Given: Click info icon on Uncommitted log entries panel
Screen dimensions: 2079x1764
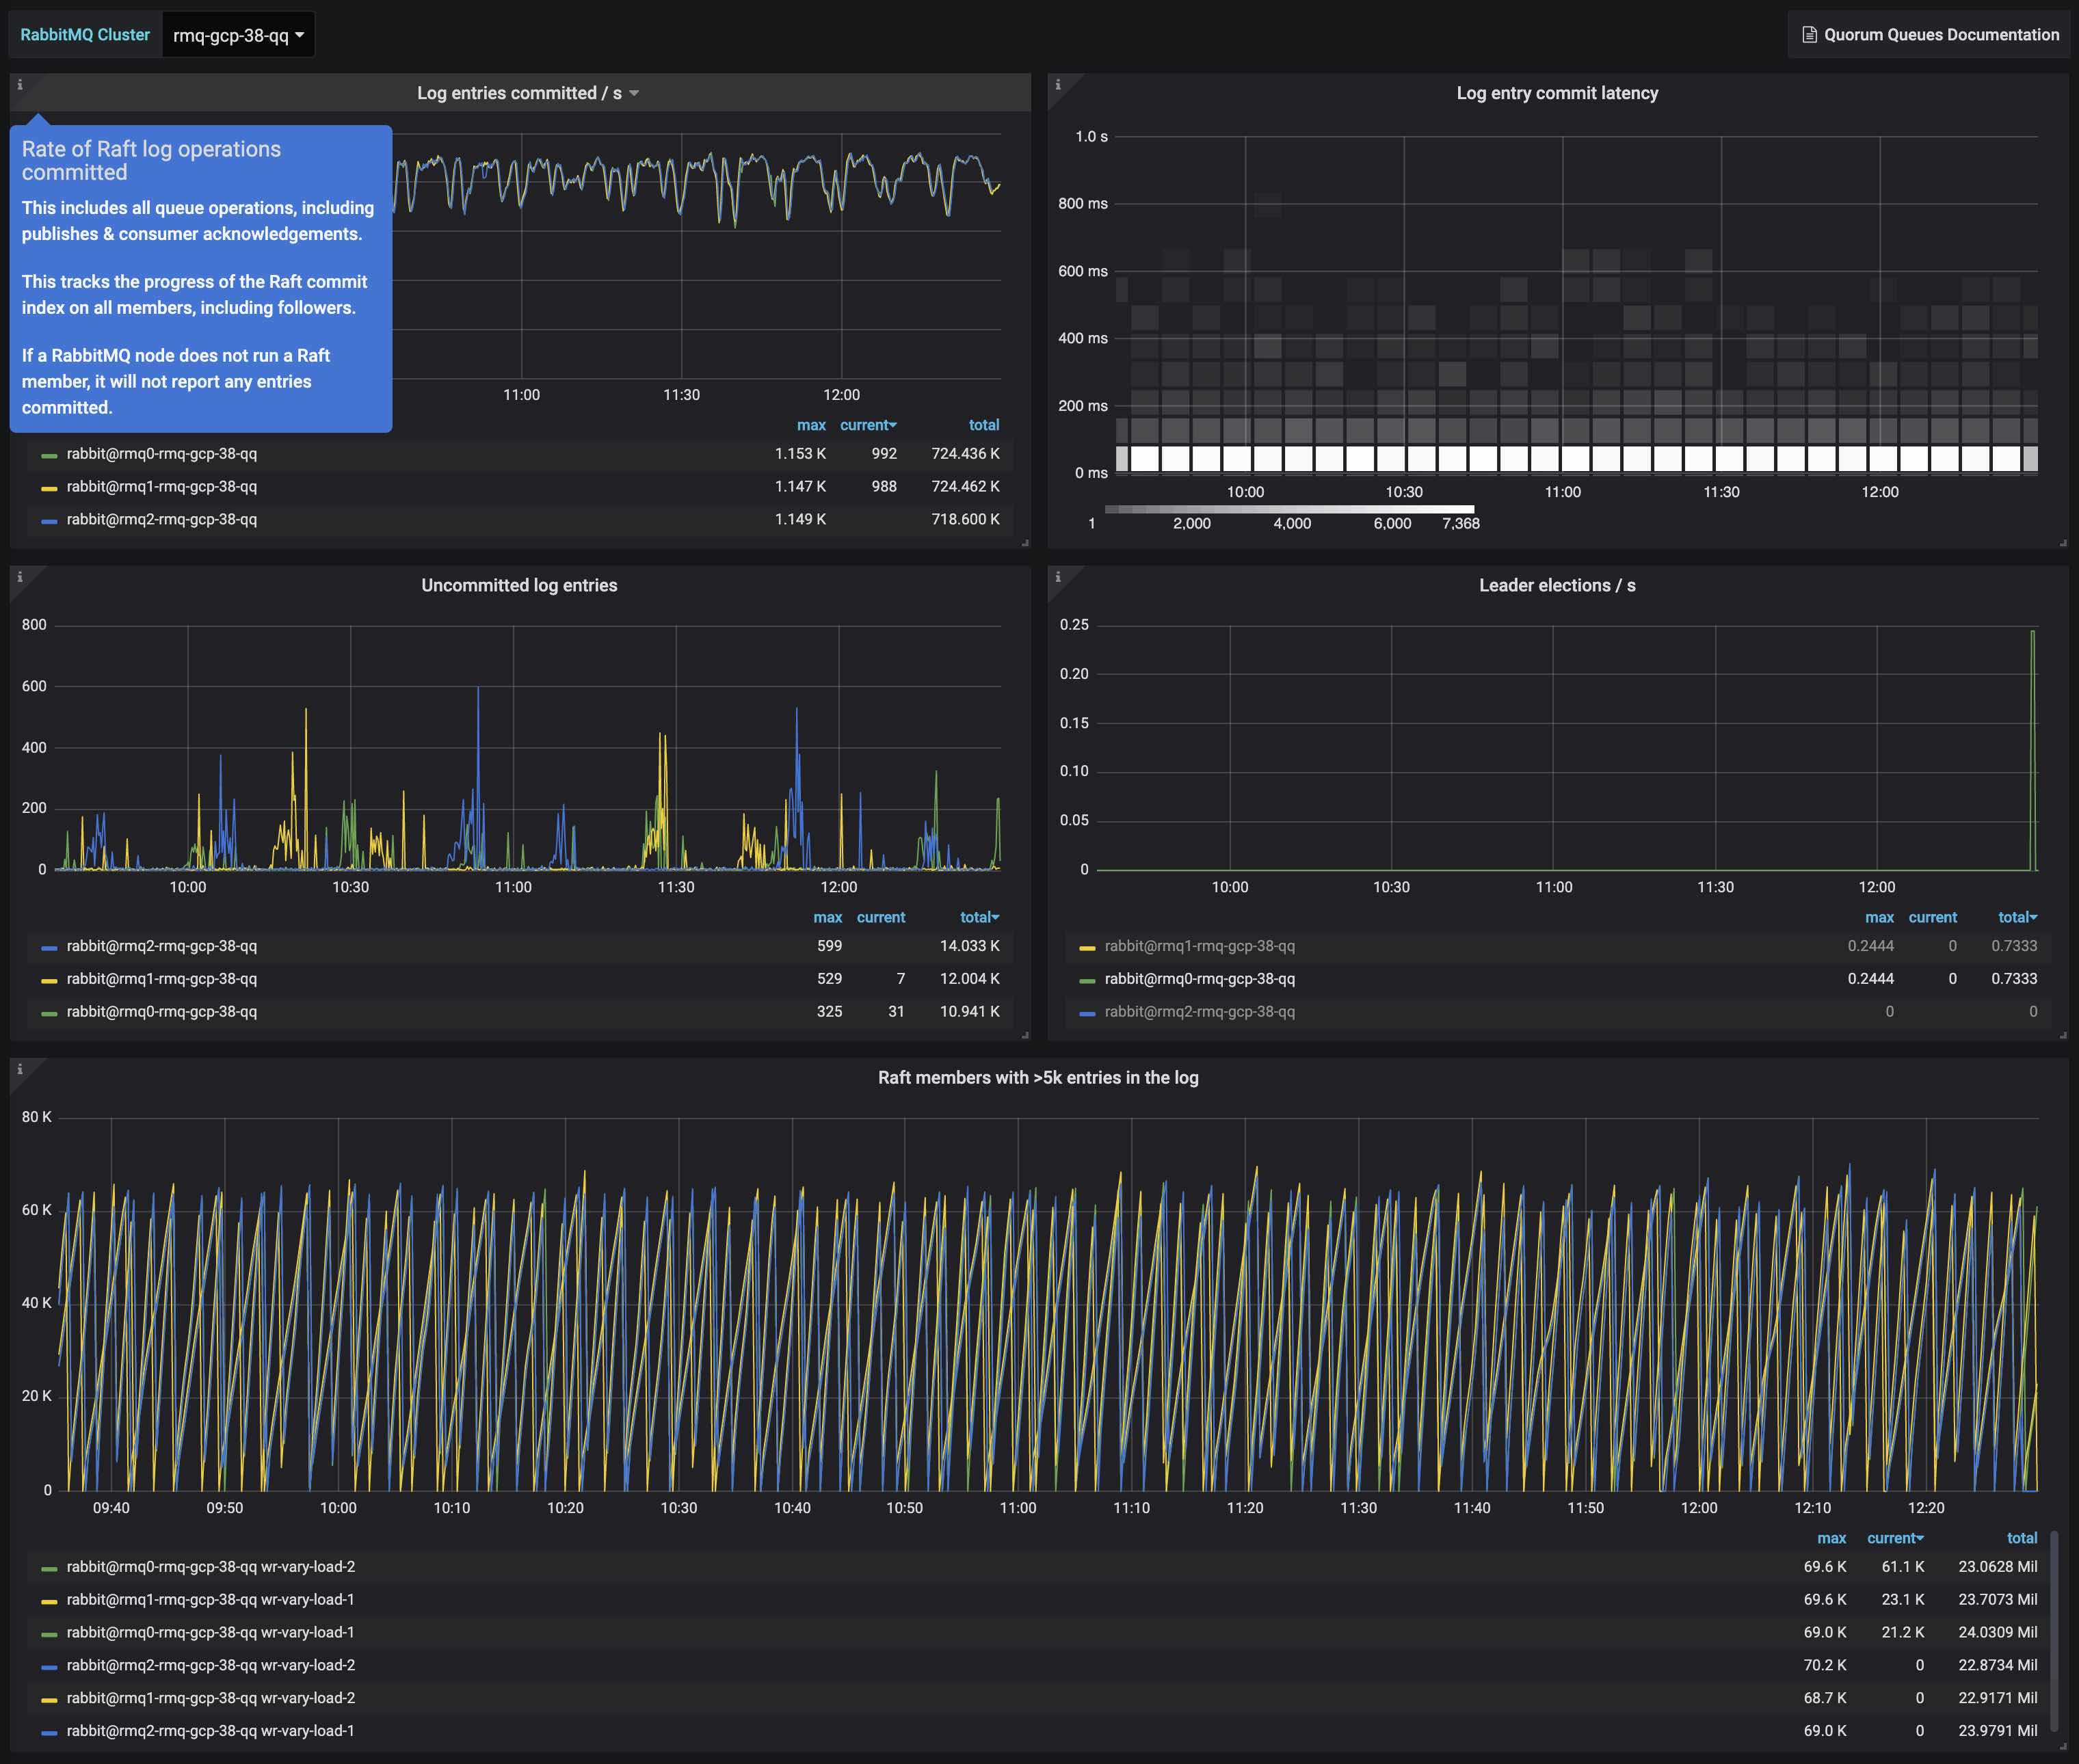Looking at the screenshot, I should pos(19,577).
